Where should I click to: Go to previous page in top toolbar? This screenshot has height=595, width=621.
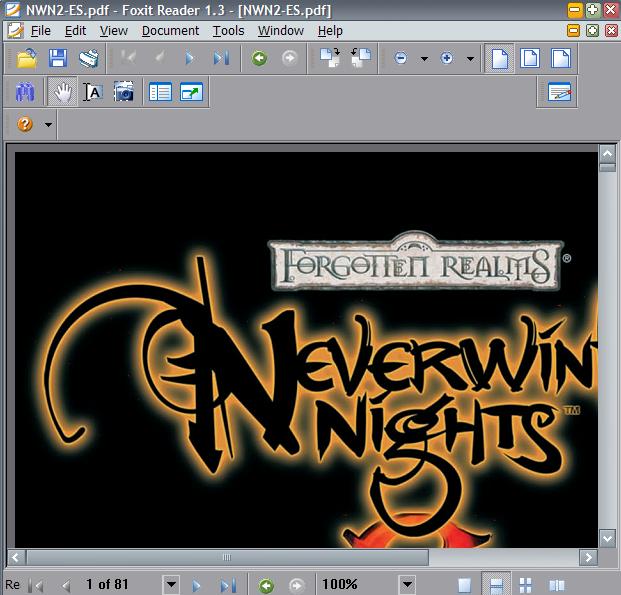pyautogui.click(x=159, y=59)
